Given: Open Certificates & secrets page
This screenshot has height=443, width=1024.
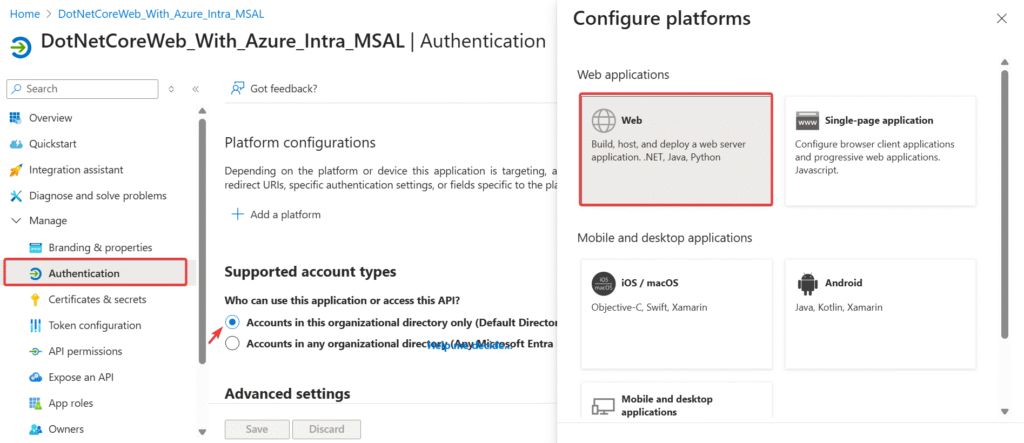Looking at the screenshot, I should coord(97,299).
